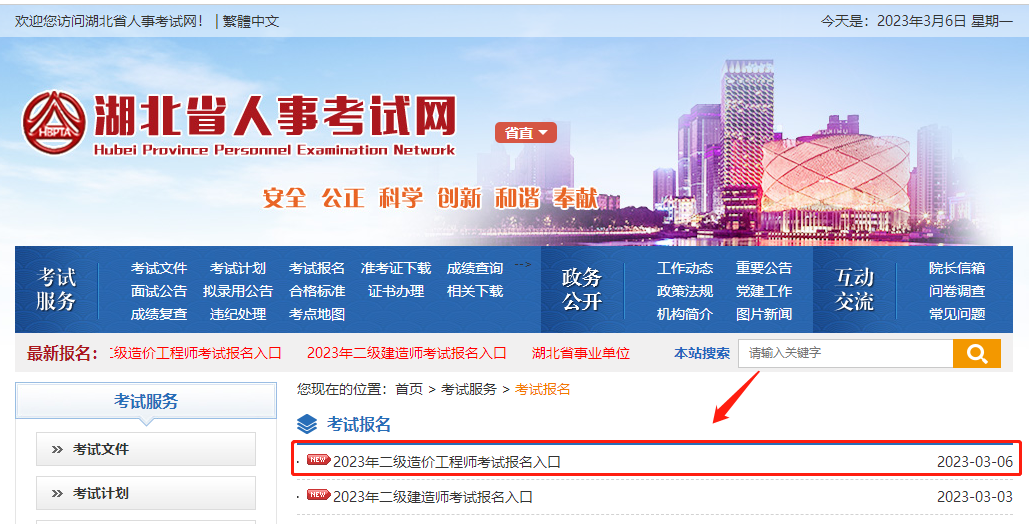
Task: Open 院长信箱 under 互动交流
Action: click(957, 268)
